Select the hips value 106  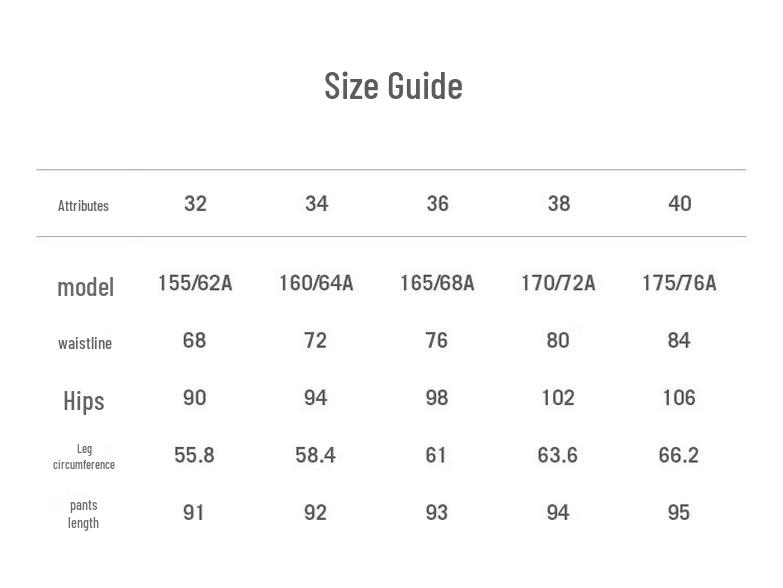tap(679, 398)
